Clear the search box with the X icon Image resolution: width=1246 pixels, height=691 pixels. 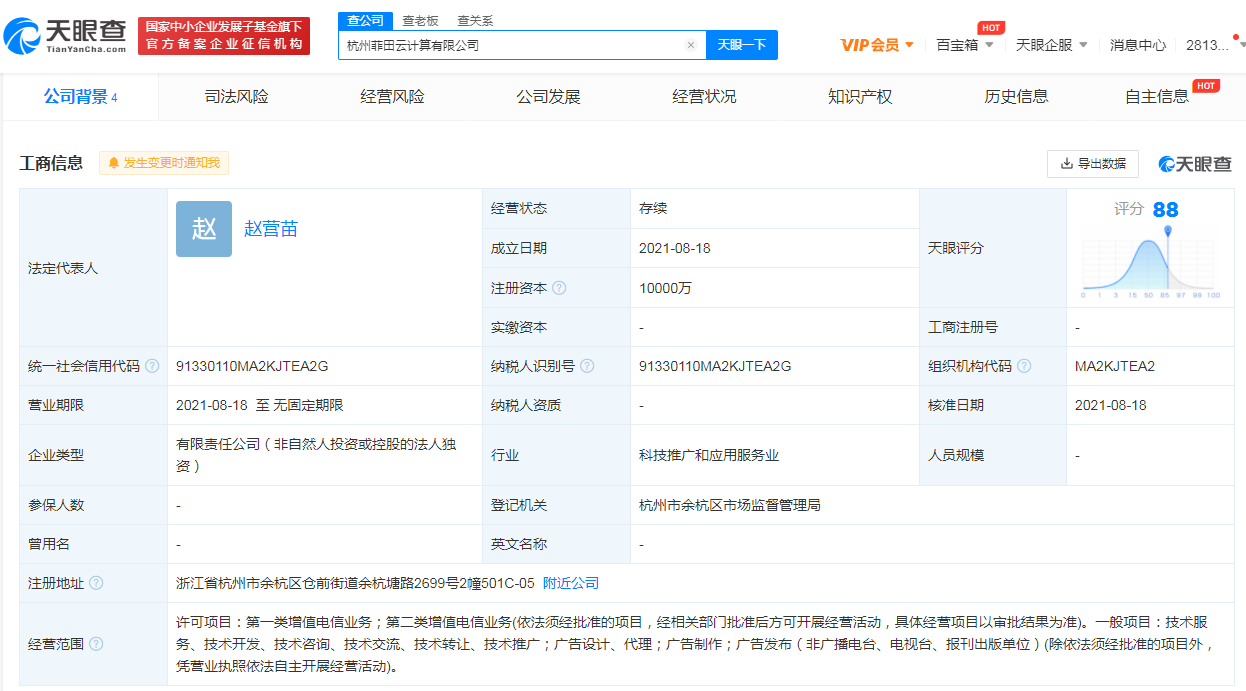[690, 45]
